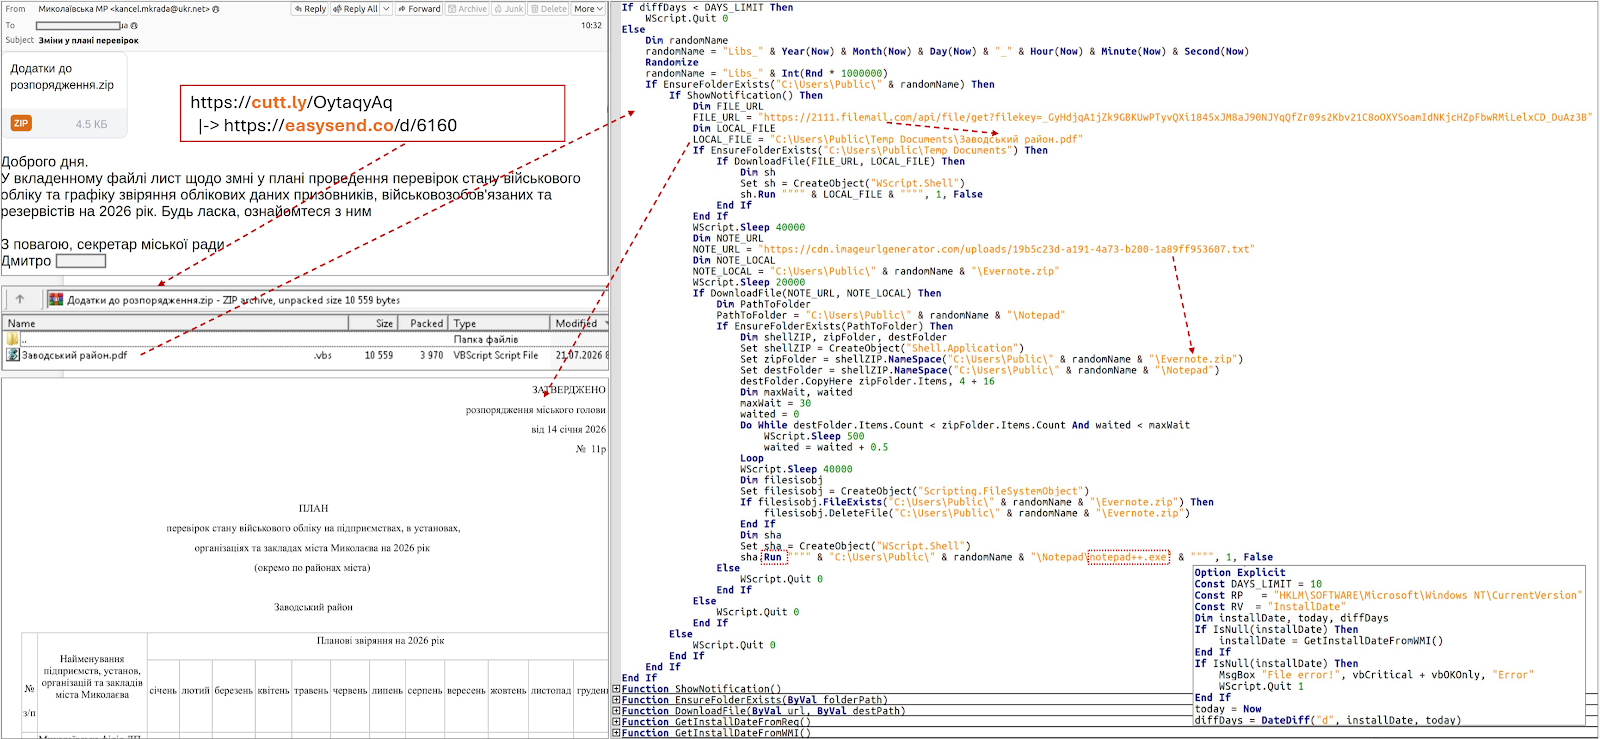The image size is (1600, 739).
Task: Click the ПЛАН title in the PDF document
Action: (x=313, y=508)
